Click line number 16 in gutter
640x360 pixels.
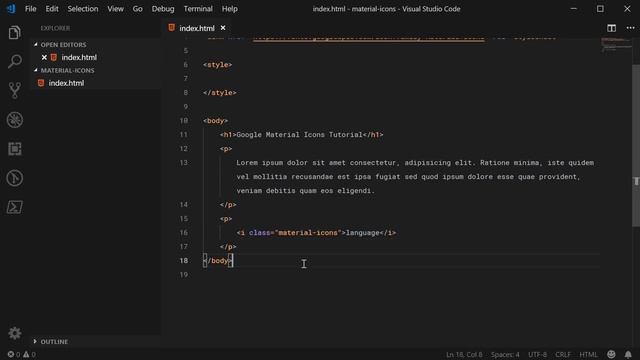[184, 233]
